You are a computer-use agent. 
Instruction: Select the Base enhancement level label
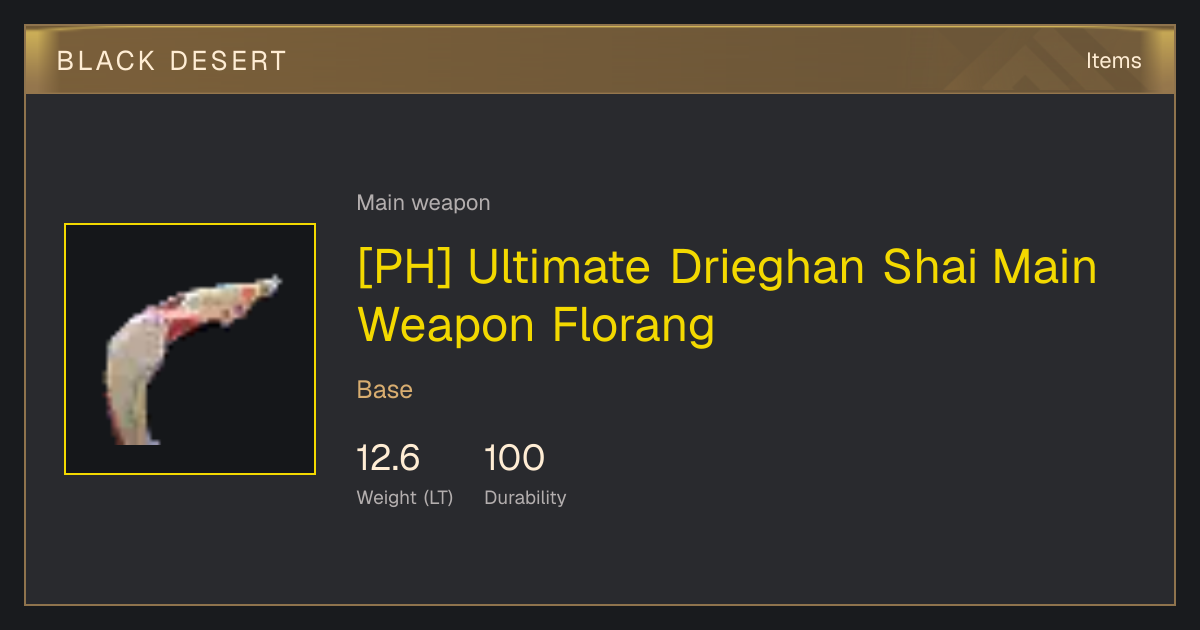385,389
